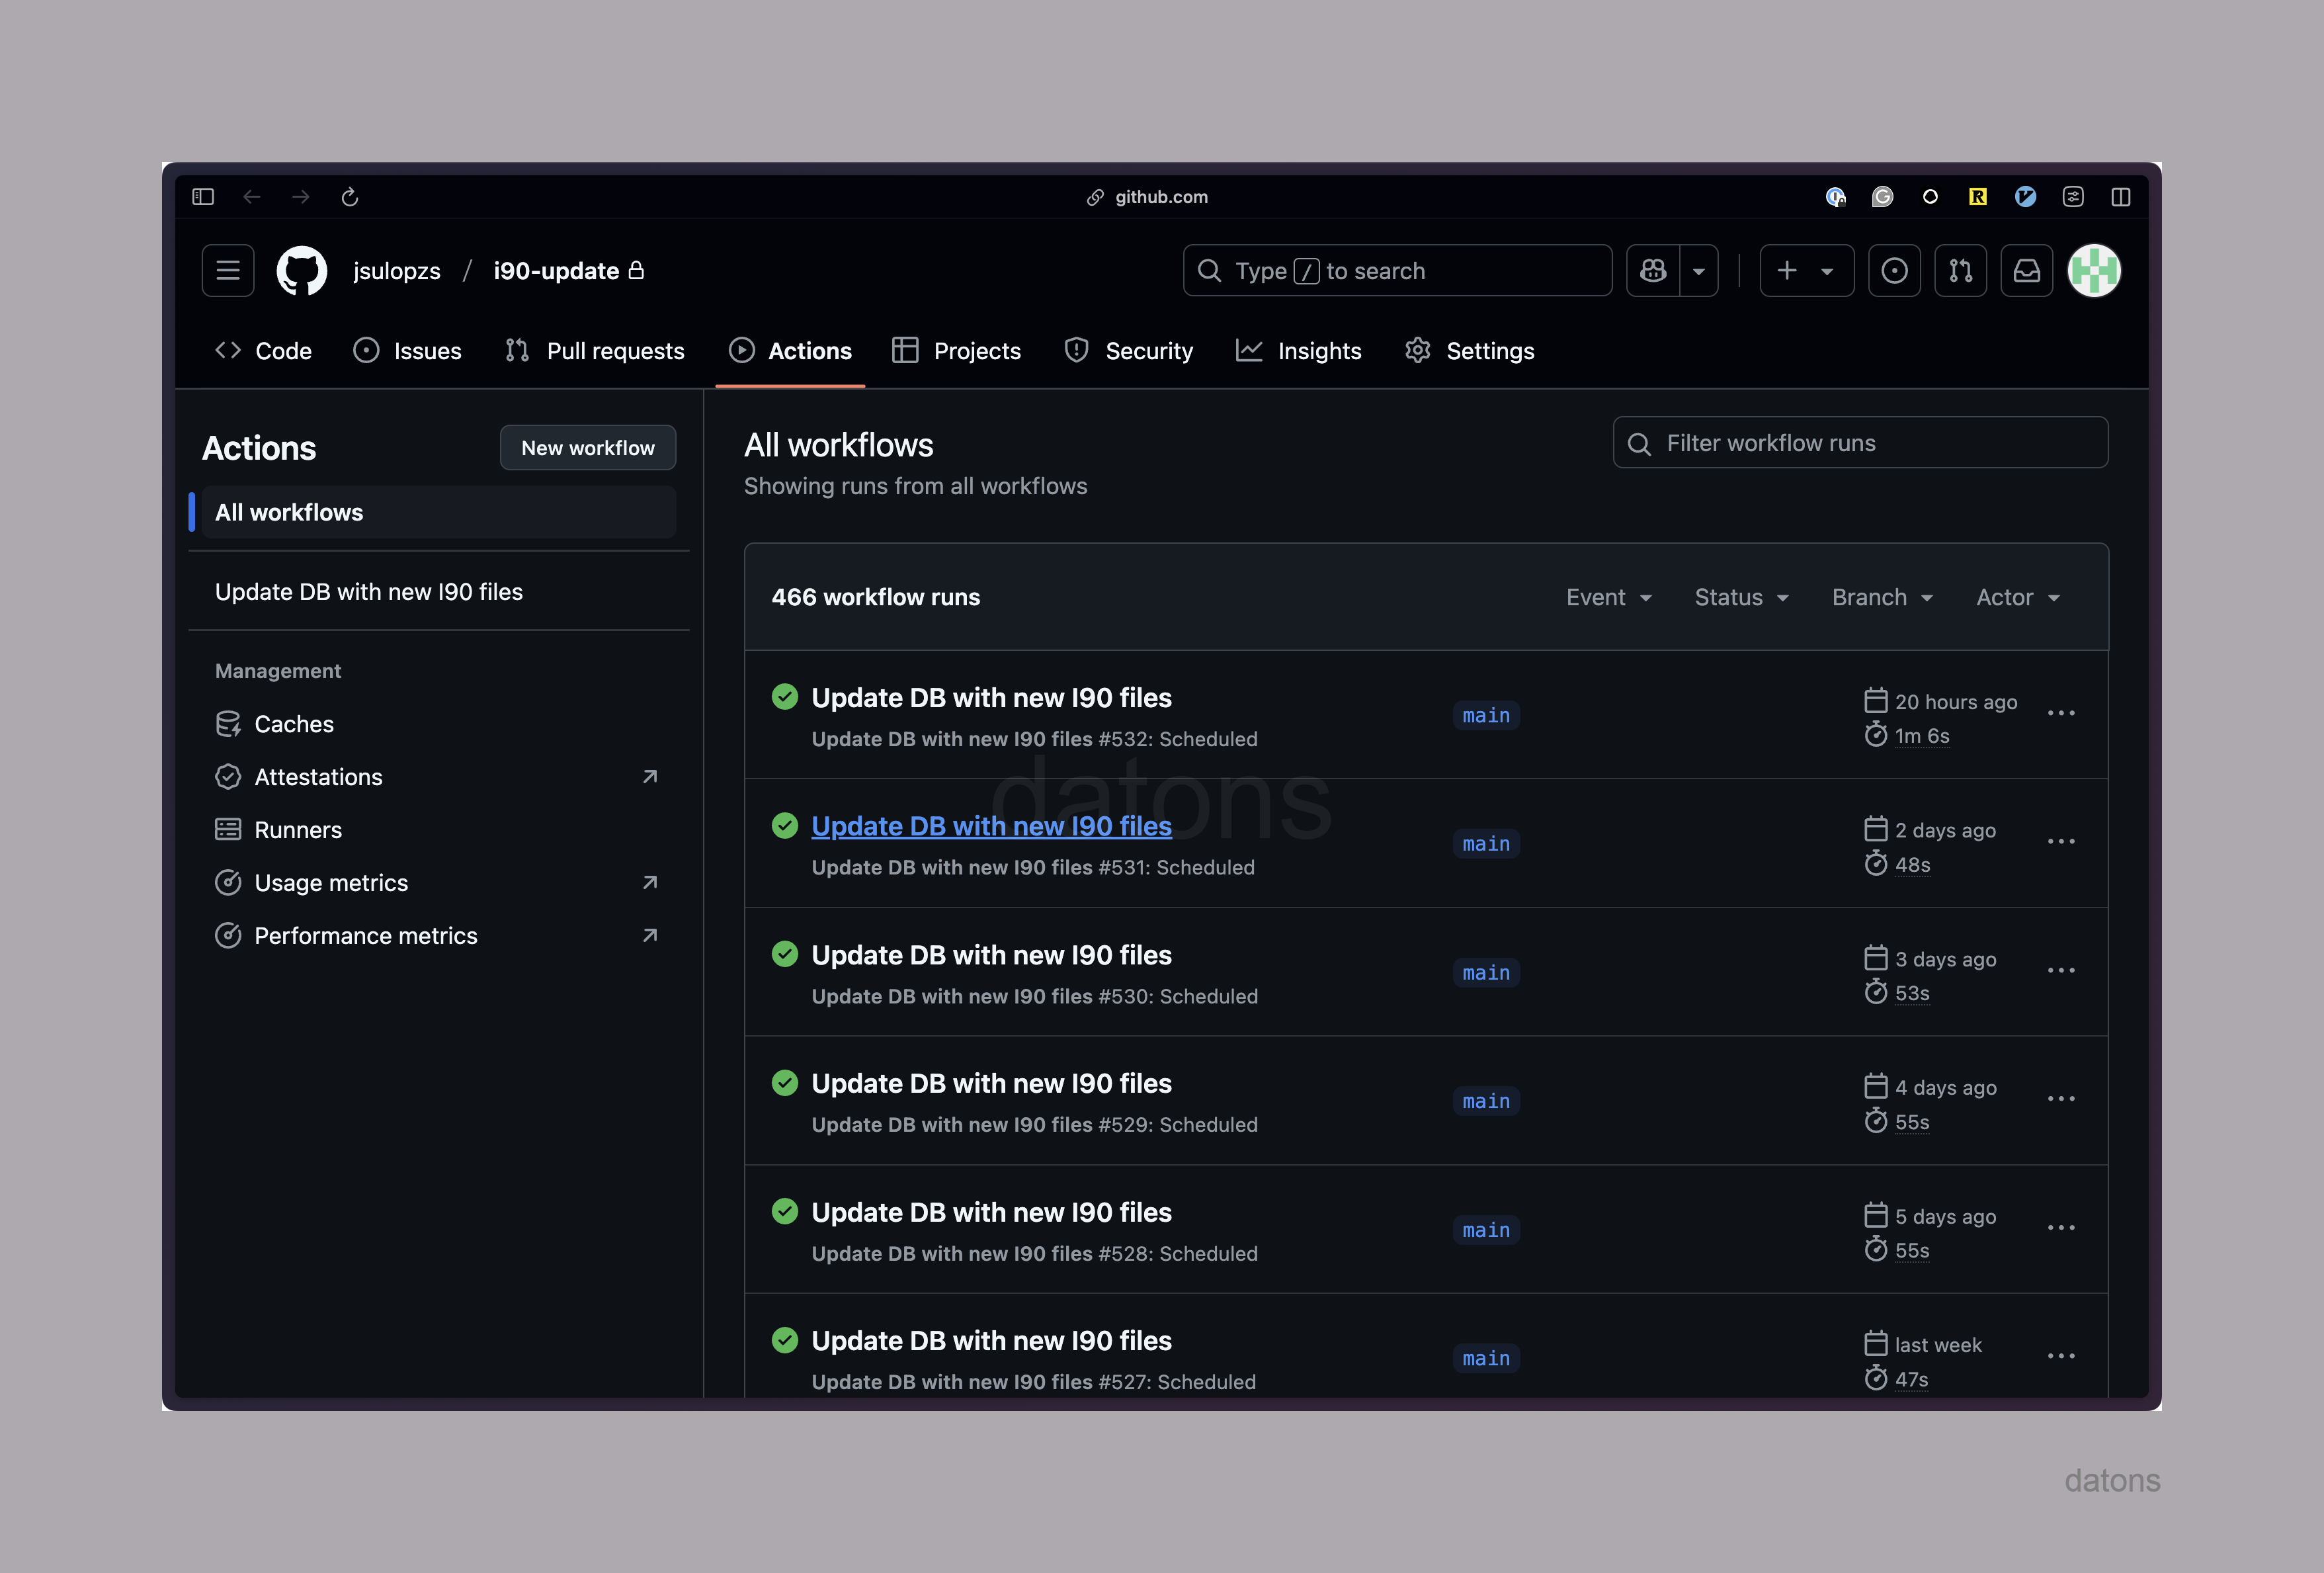Open the notifications inbox icon
2324x1573 pixels.
point(2026,271)
